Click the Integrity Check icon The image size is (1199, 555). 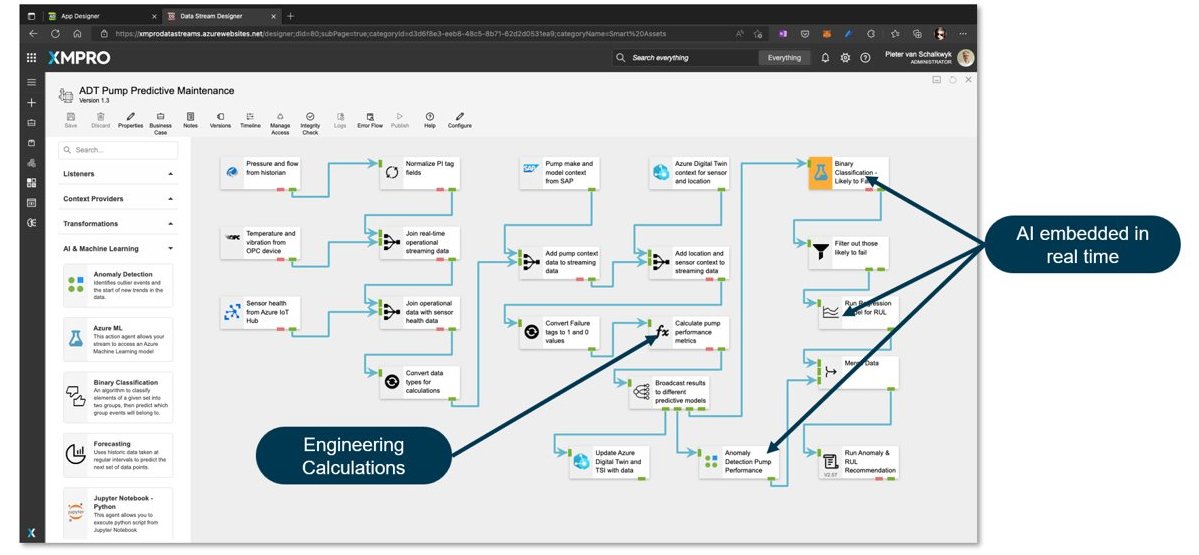(x=310, y=119)
